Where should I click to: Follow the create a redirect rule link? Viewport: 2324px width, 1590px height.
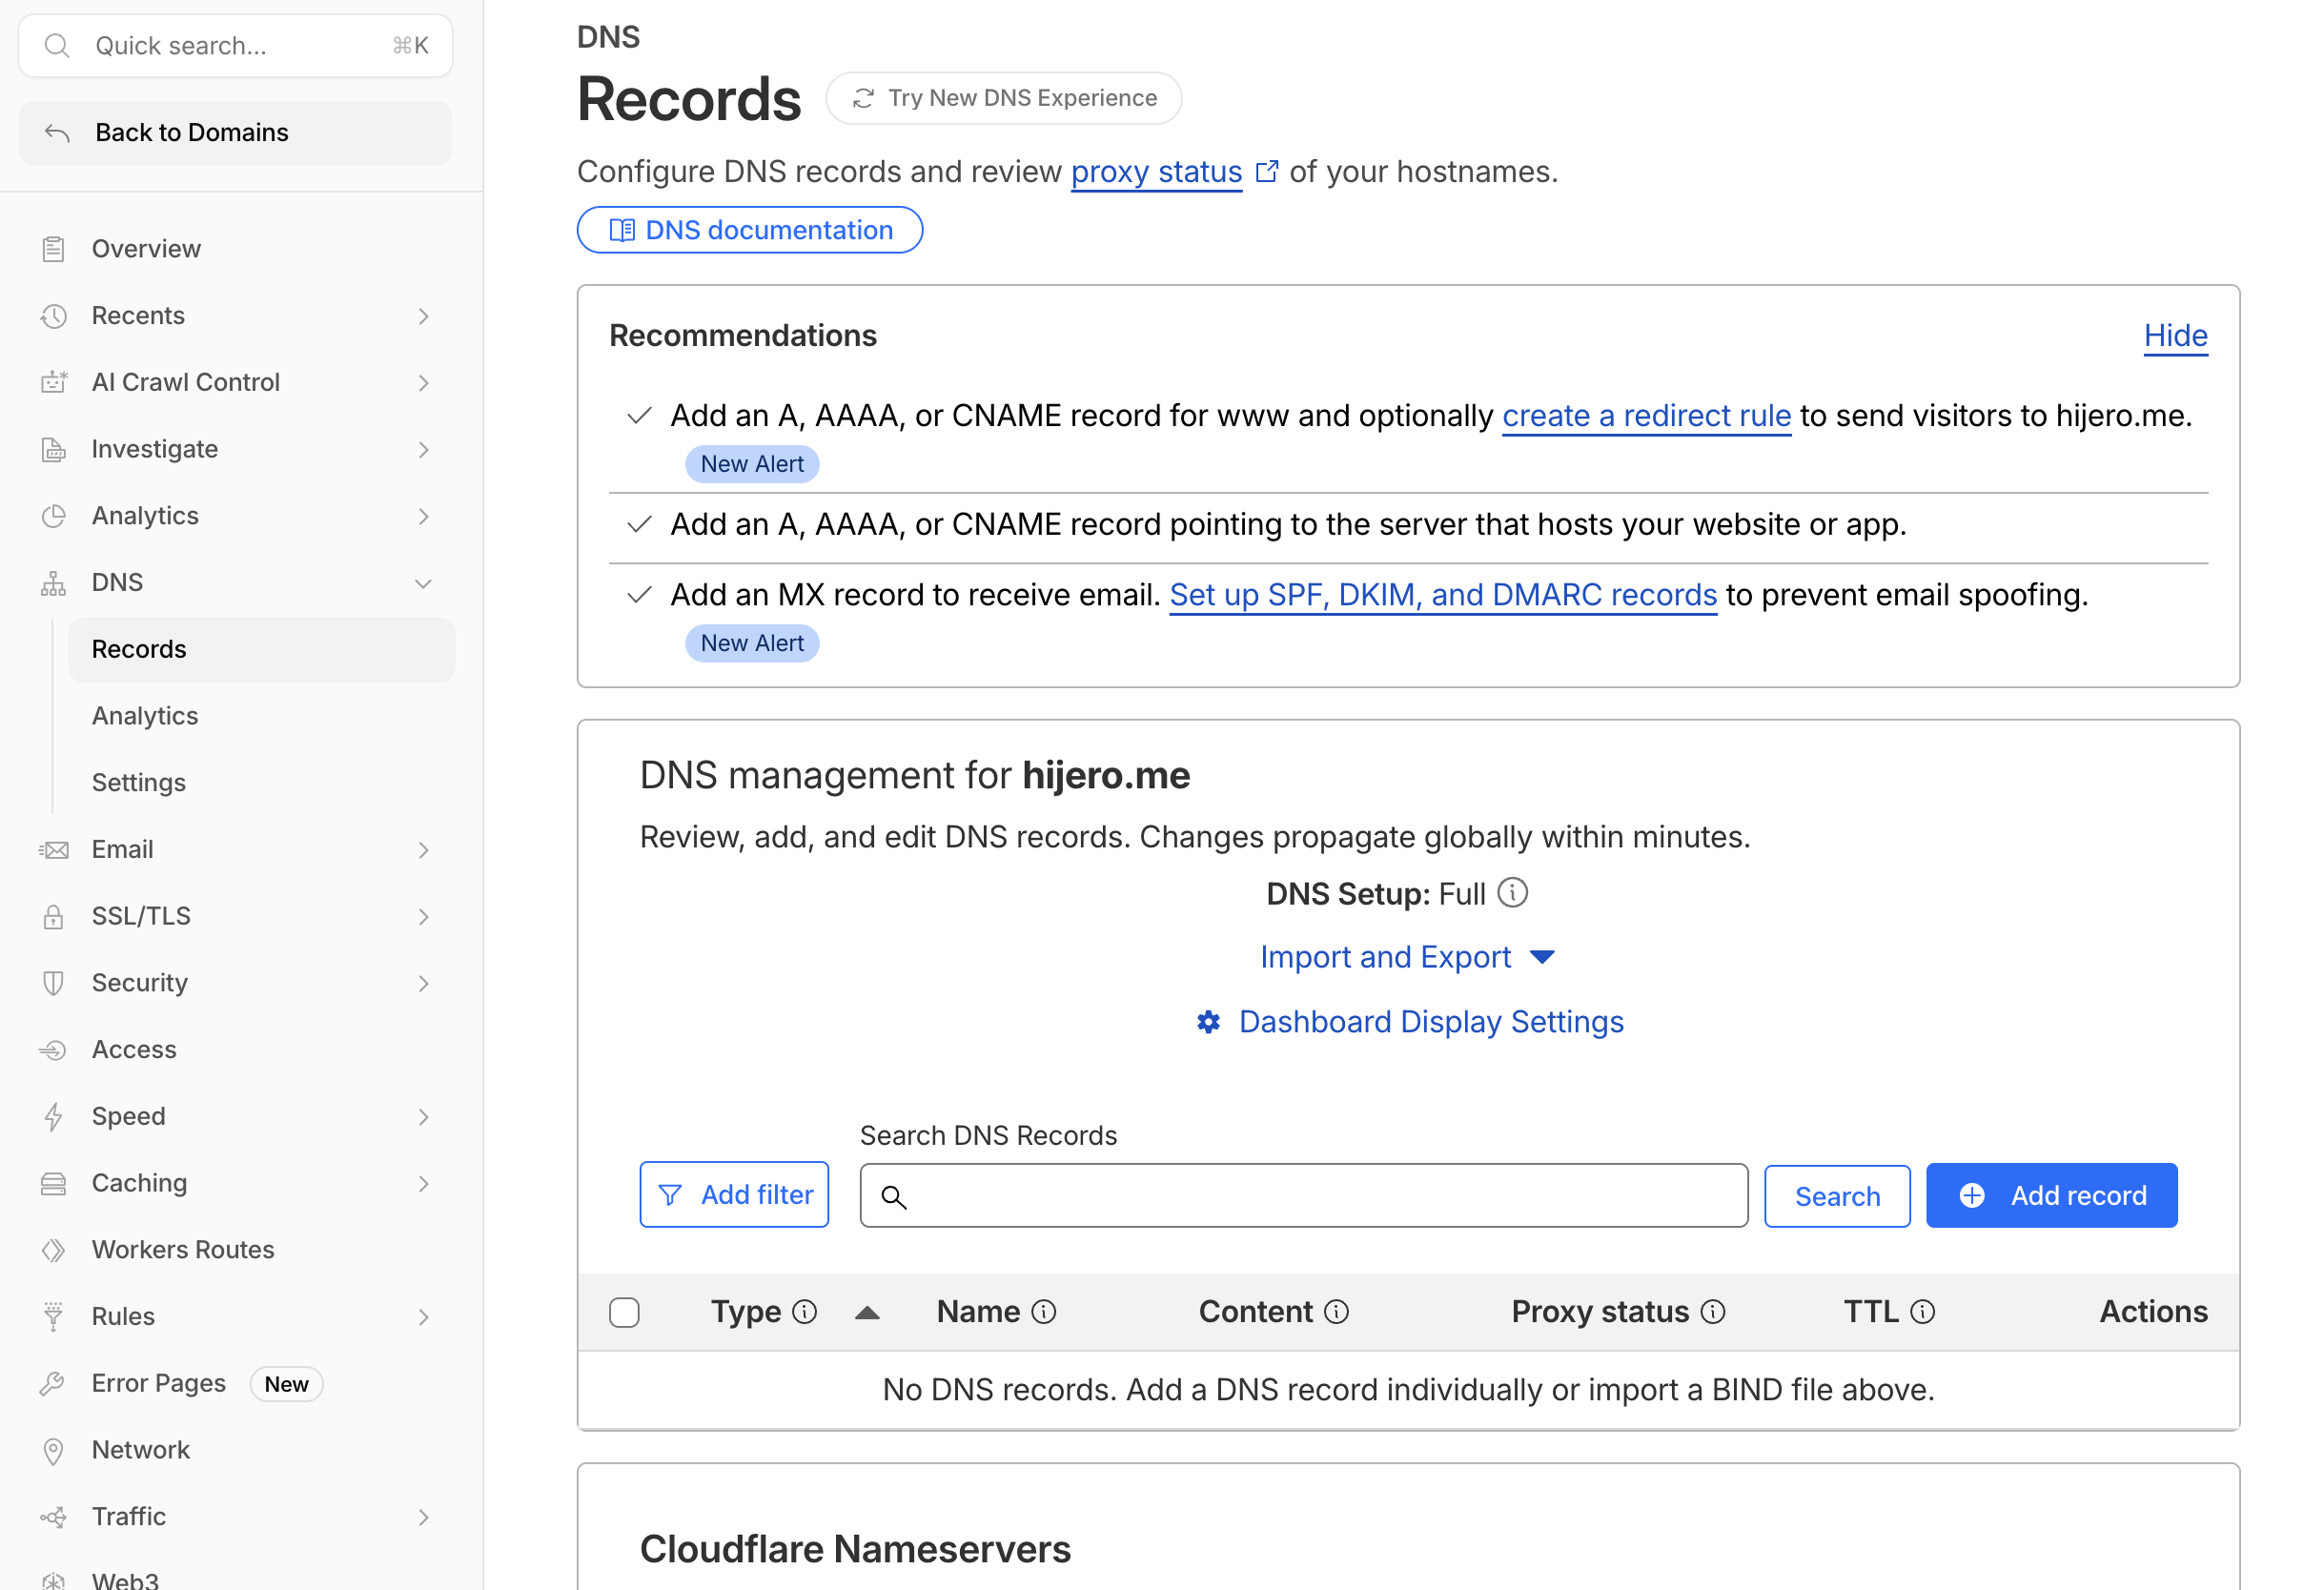click(1646, 416)
